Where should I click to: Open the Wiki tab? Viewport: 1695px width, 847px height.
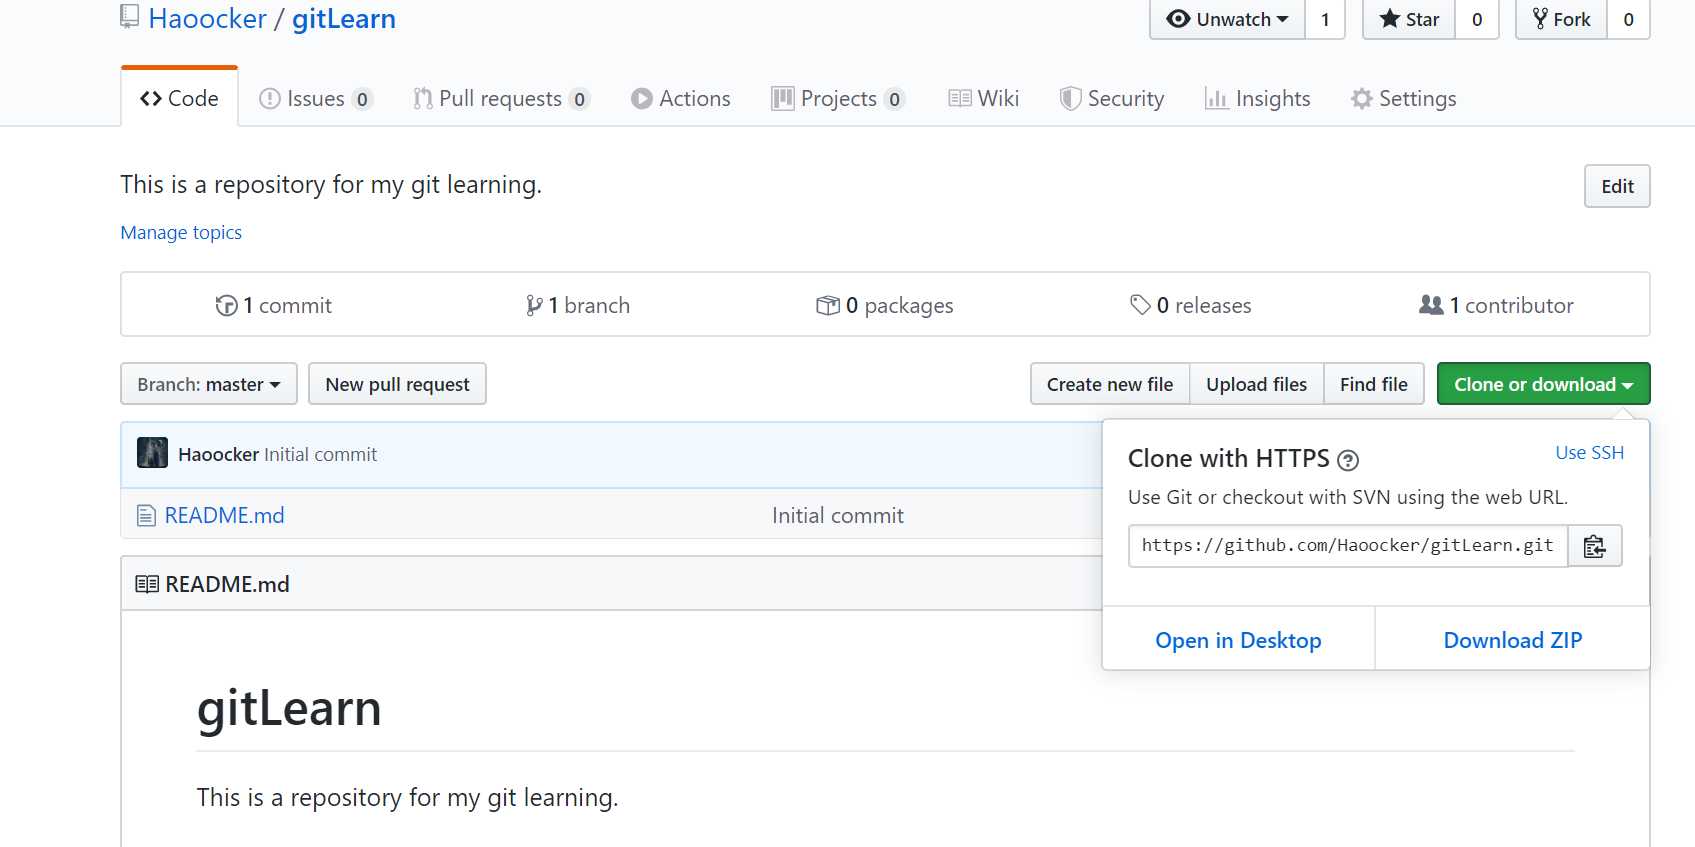click(984, 98)
